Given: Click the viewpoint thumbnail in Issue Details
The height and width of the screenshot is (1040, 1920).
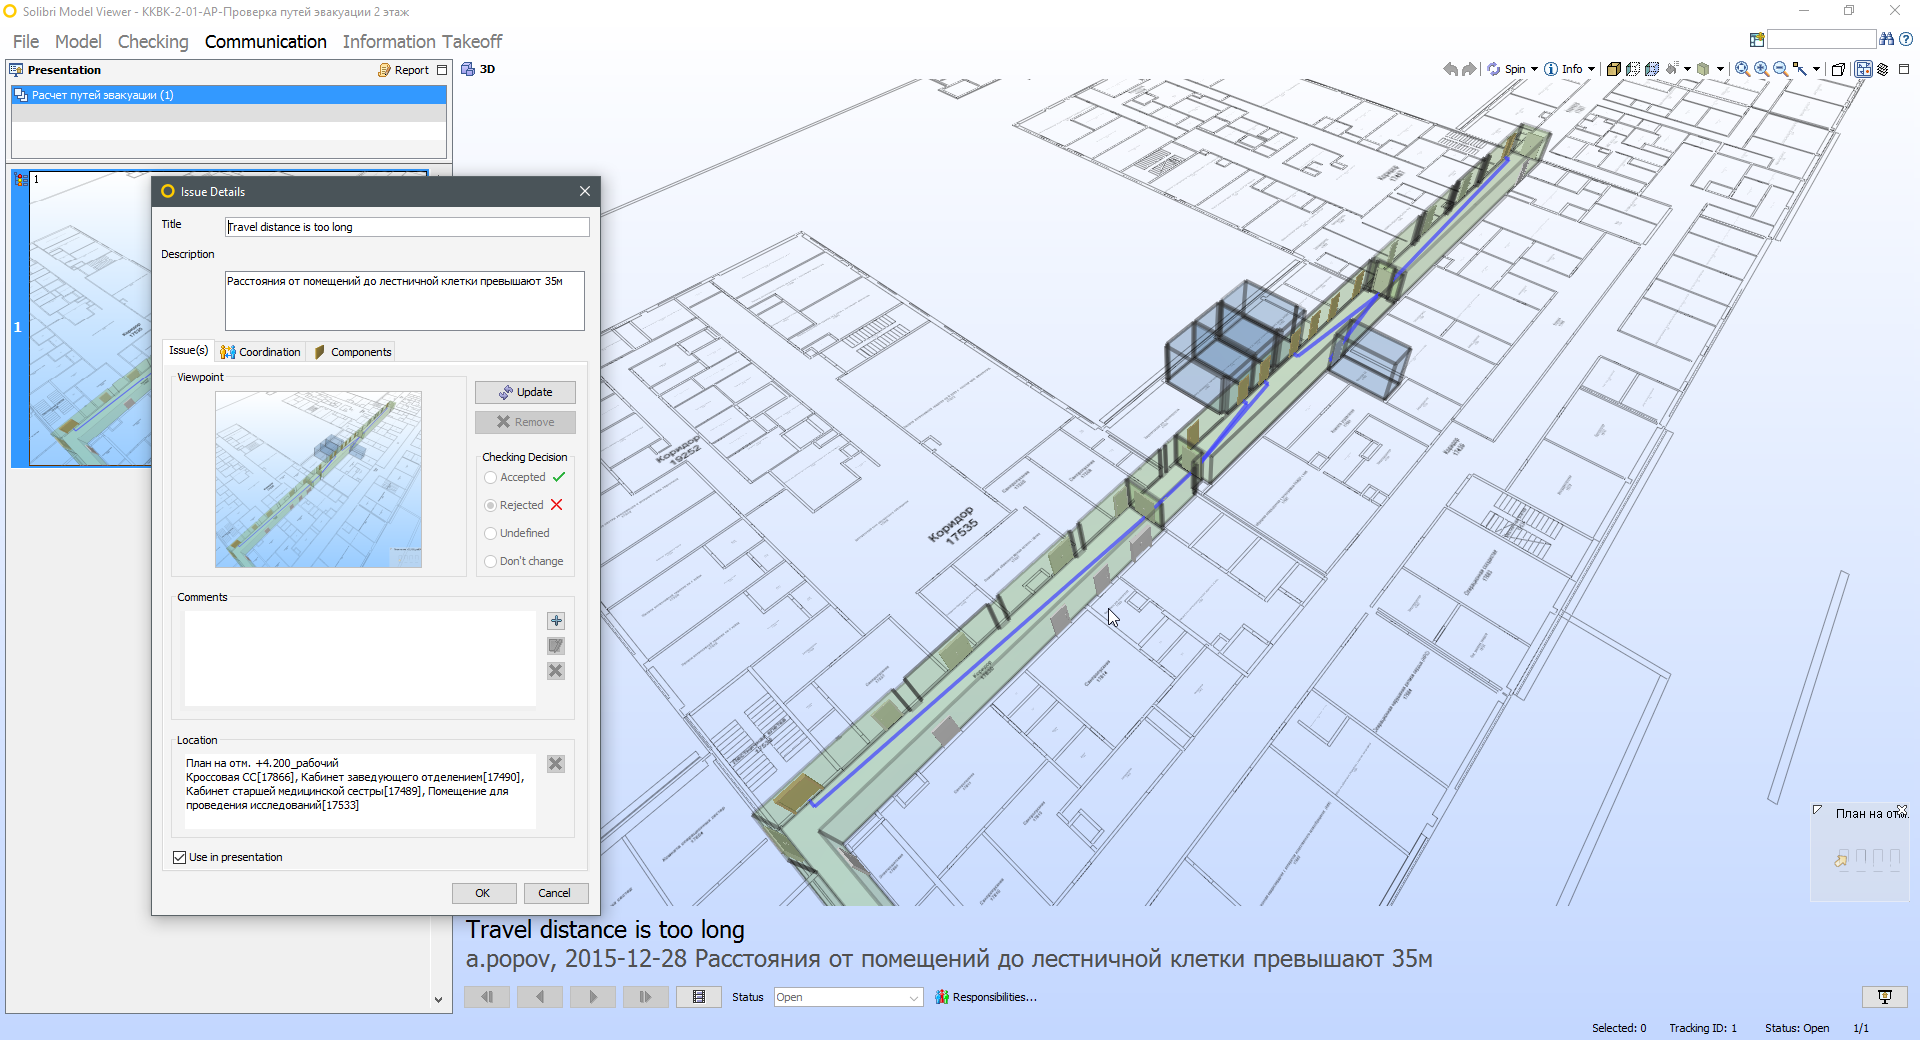Looking at the screenshot, I should tap(317, 480).
